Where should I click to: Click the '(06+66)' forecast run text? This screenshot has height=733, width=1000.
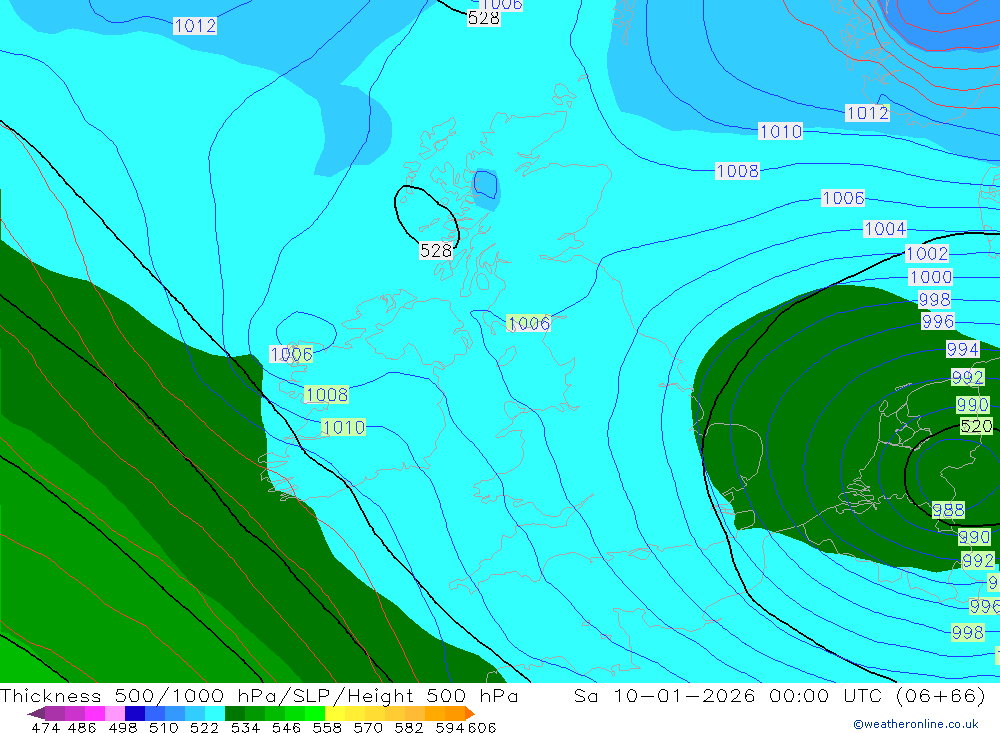(x=941, y=695)
